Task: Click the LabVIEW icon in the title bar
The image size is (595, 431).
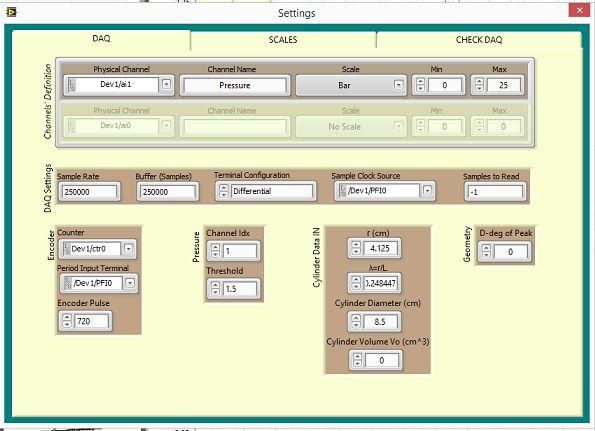Action: click(x=11, y=13)
